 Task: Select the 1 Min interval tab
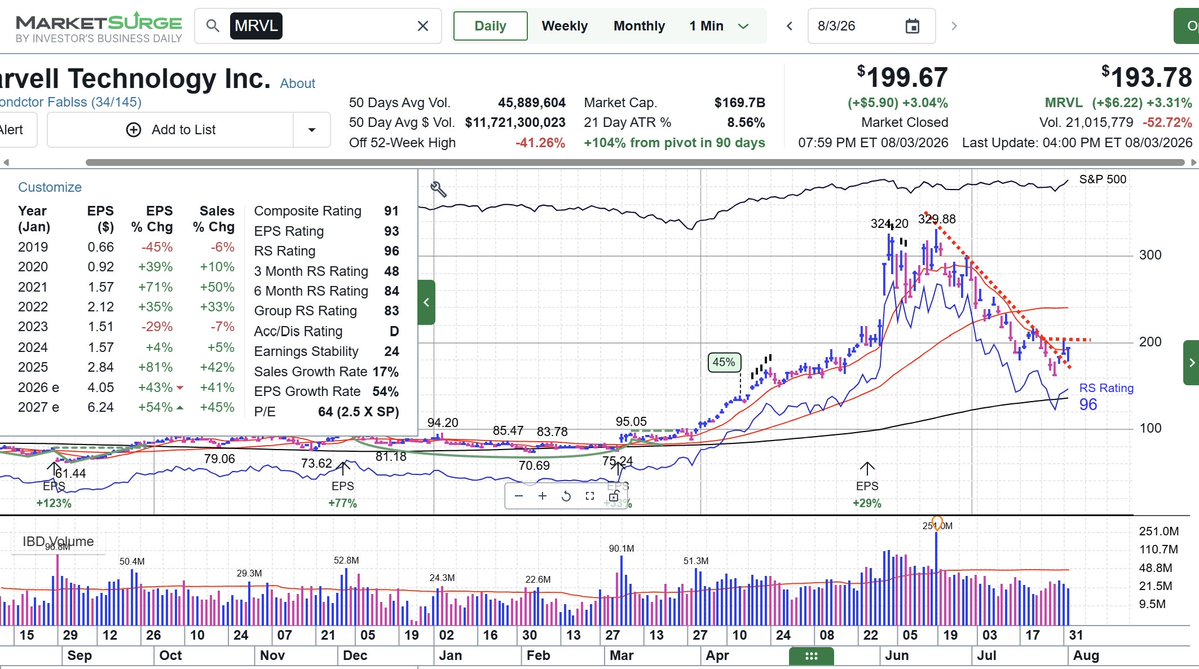point(706,26)
